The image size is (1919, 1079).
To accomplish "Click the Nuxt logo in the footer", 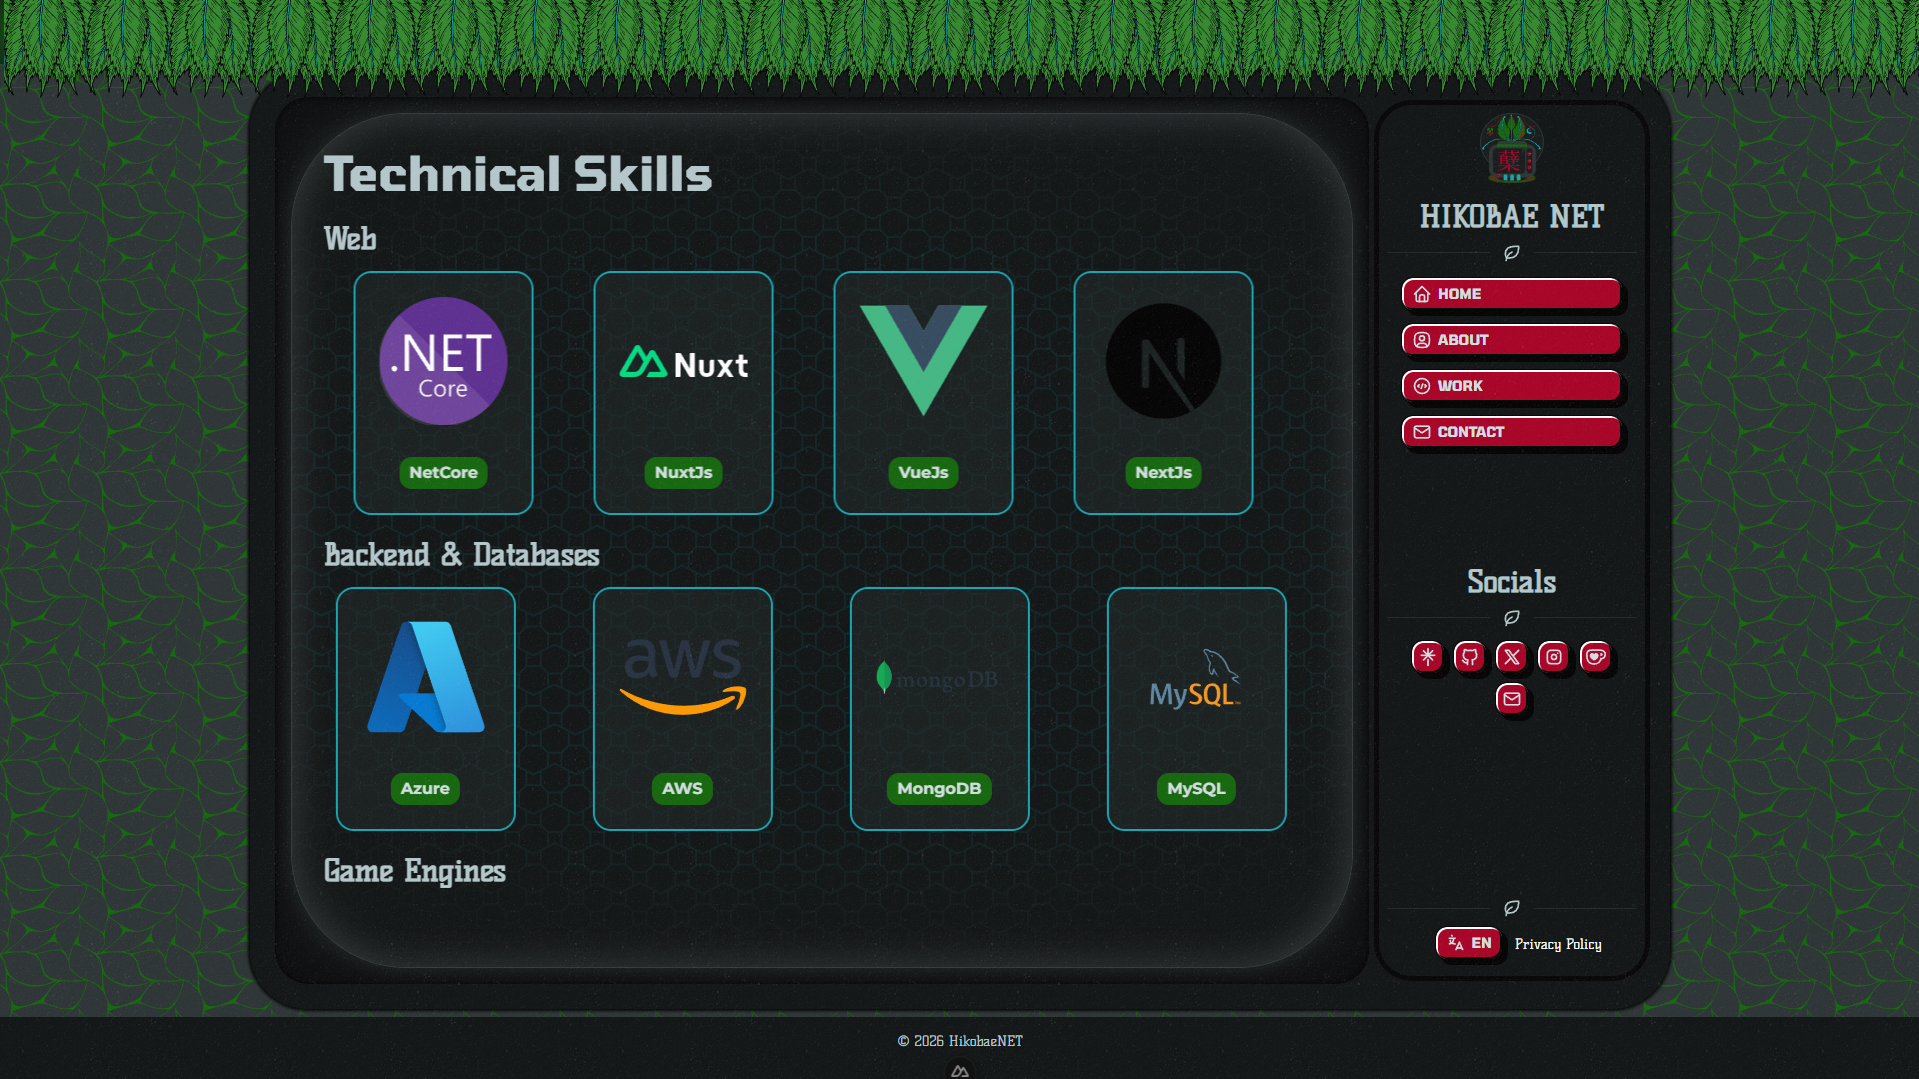I will click(959, 1070).
